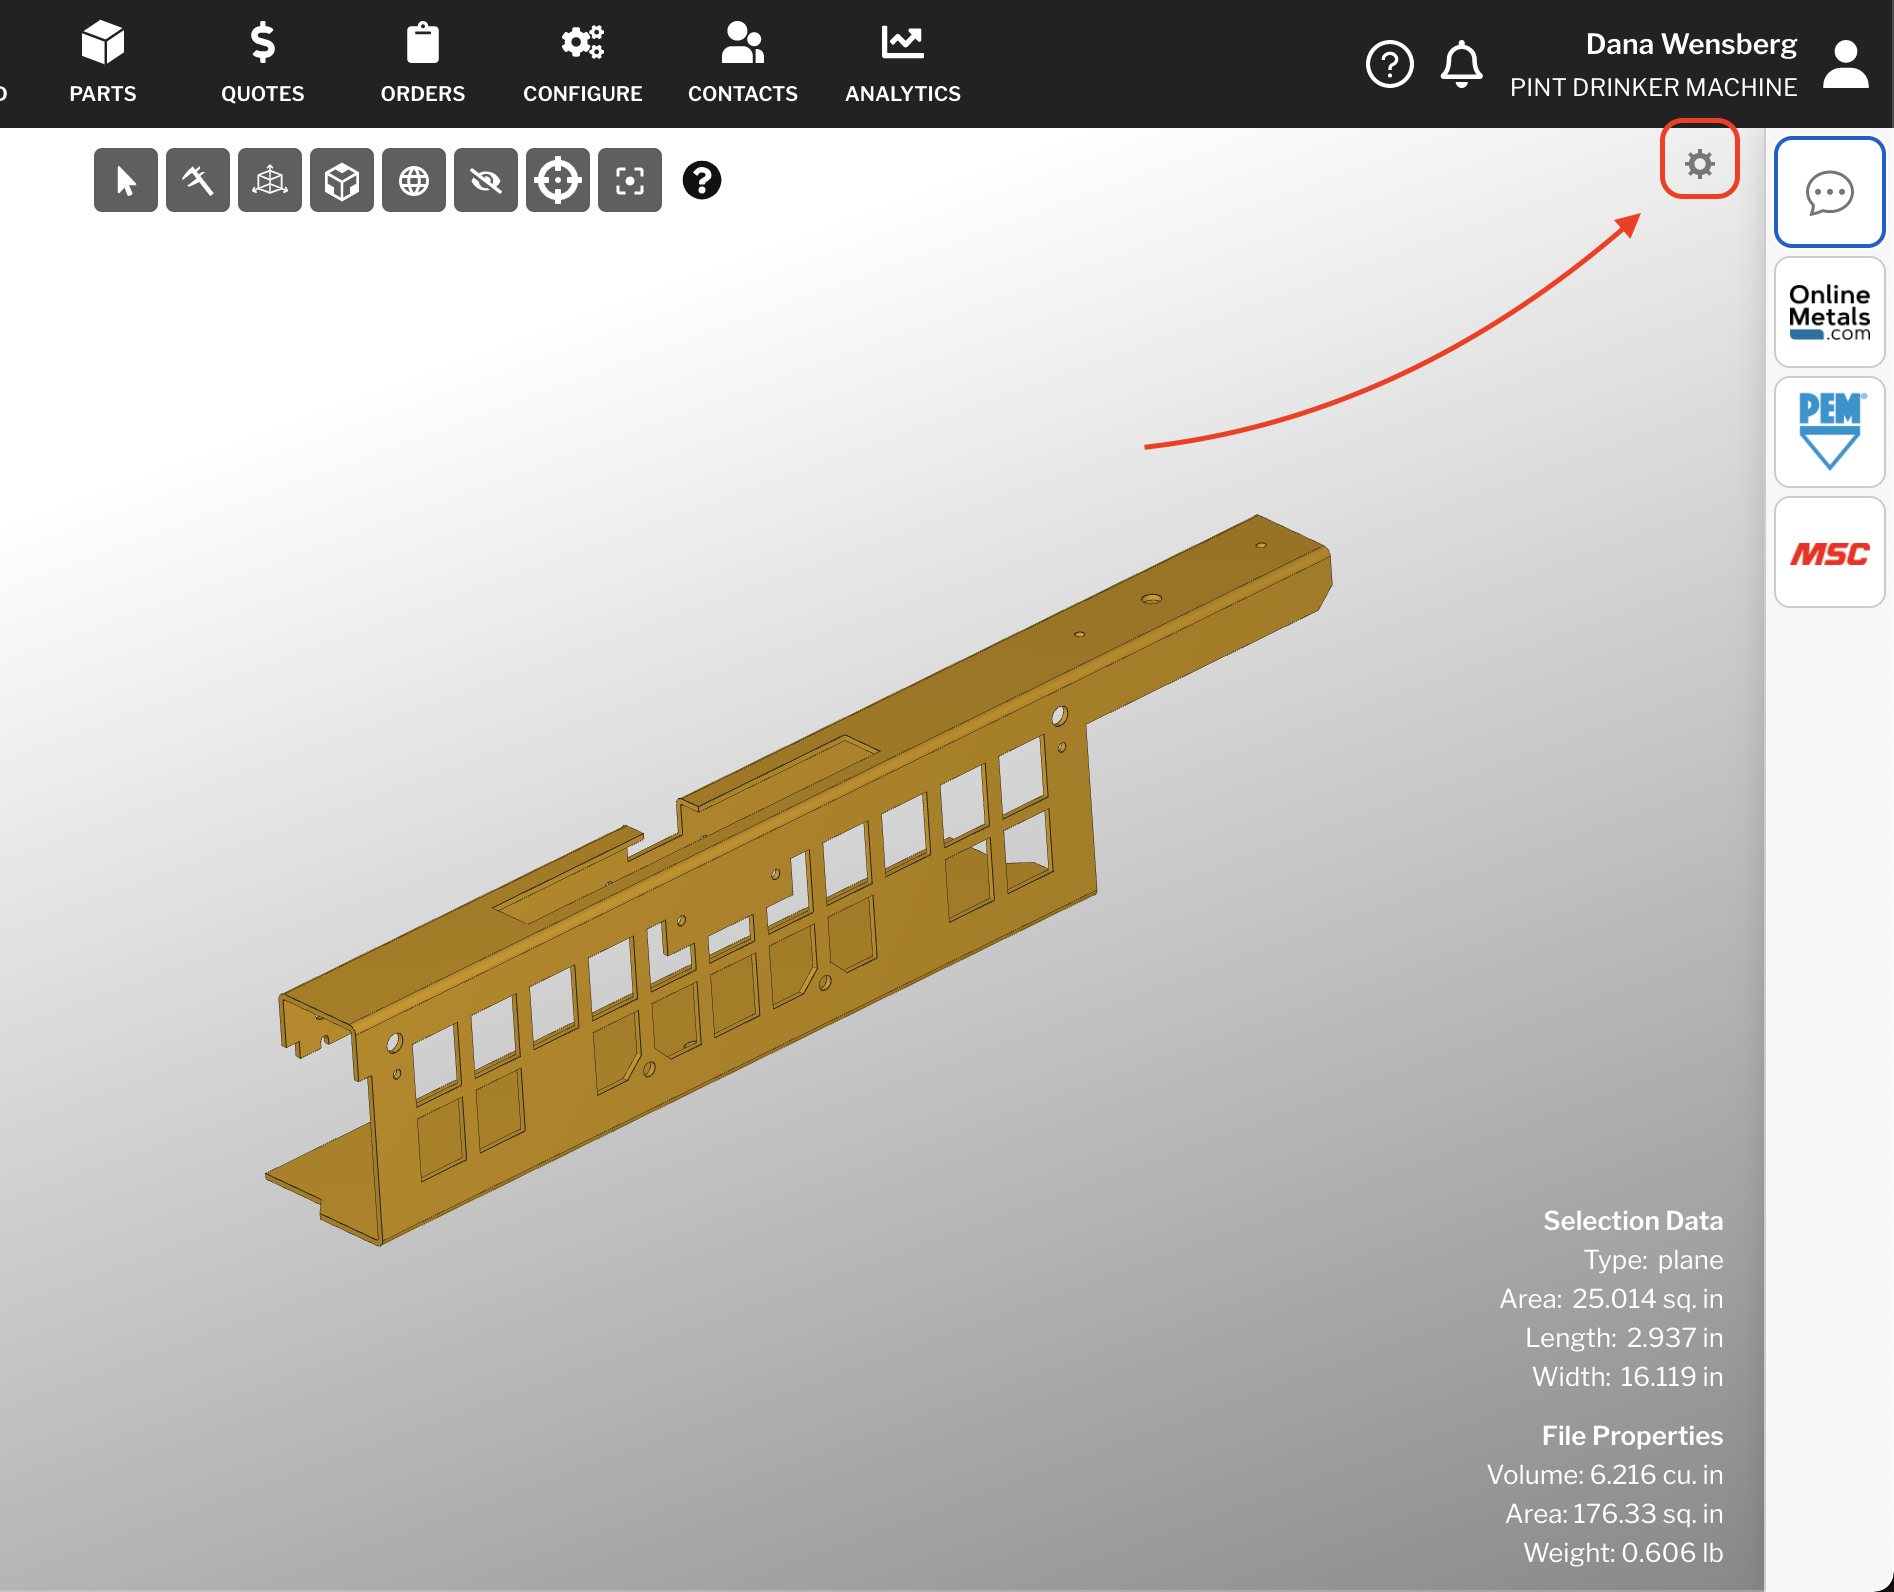Select the cursor selection tool

click(x=125, y=180)
